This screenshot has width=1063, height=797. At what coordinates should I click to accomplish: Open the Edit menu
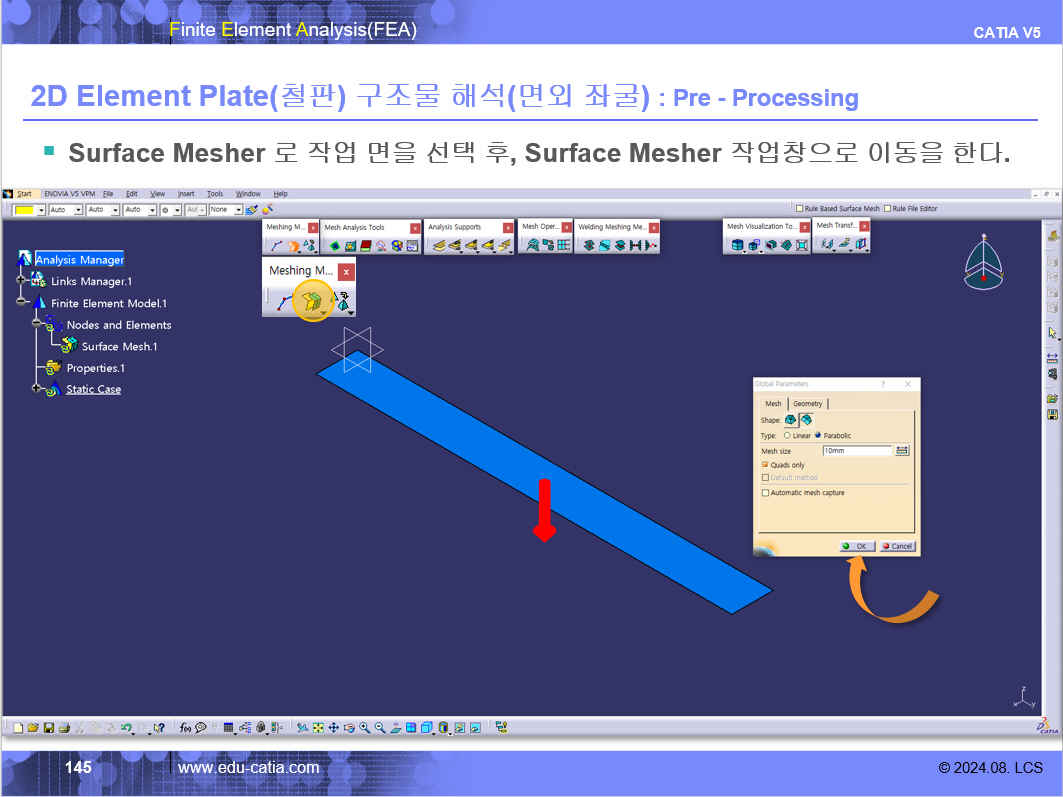(132, 194)
